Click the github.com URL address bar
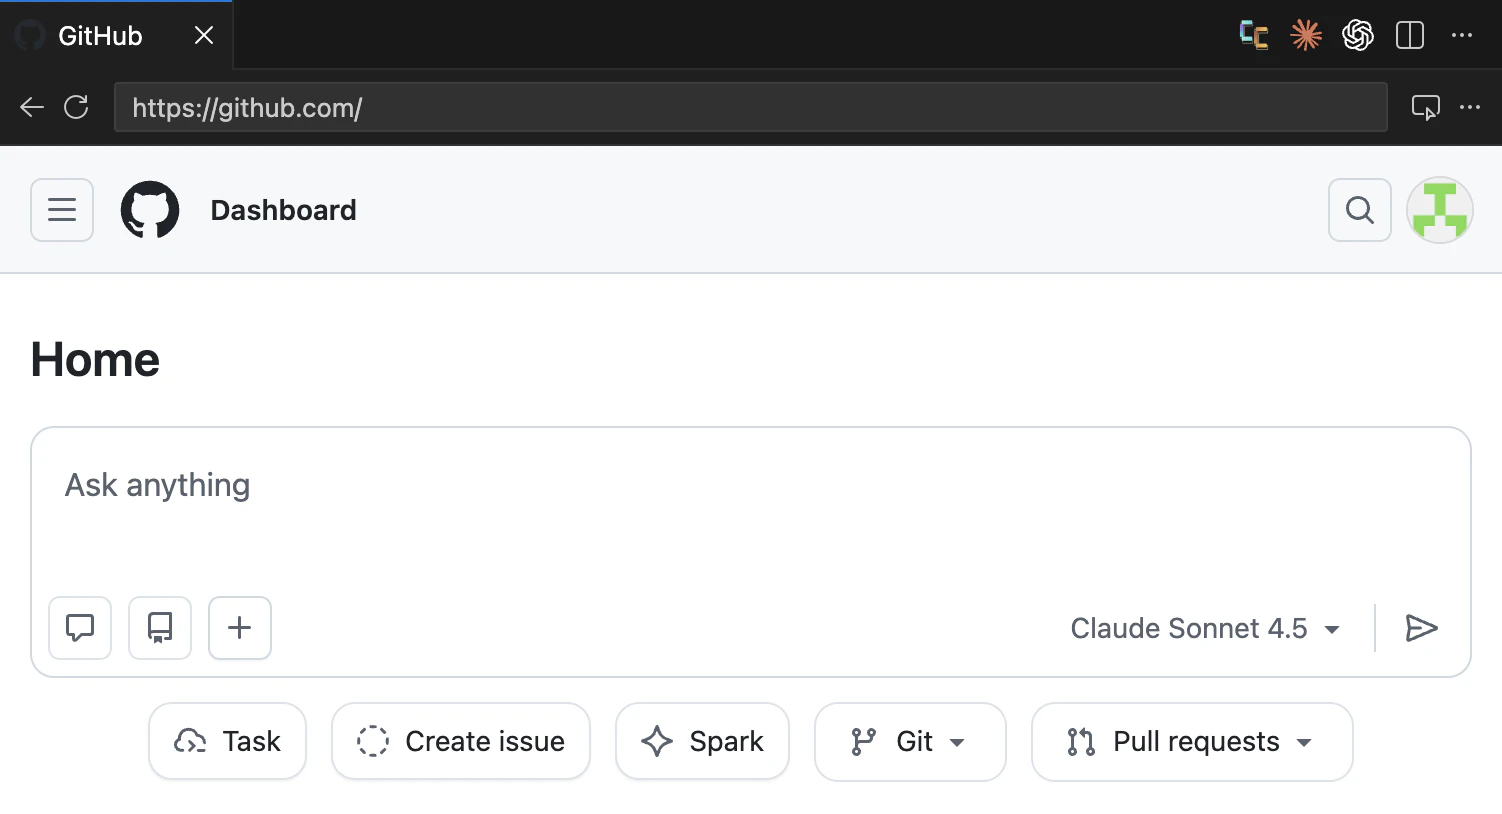 pyautogui.click(x=750, y=107)
